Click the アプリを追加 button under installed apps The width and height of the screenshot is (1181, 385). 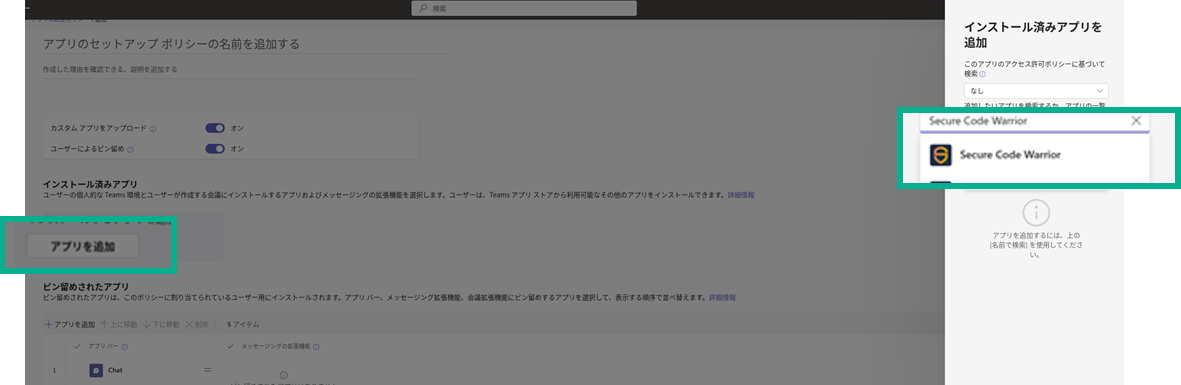point(83,246)
